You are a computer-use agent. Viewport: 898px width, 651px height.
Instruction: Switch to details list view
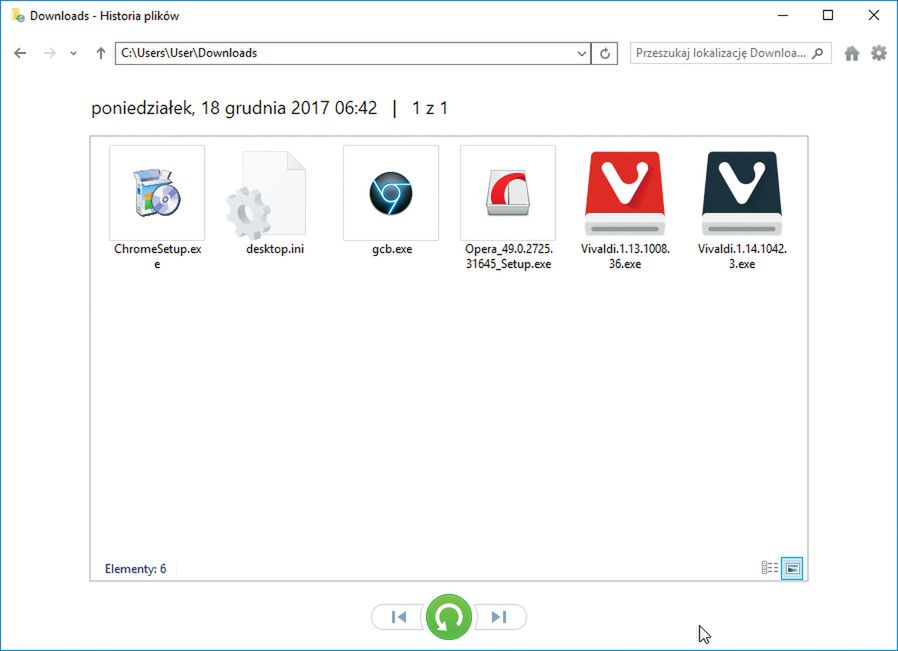tap(770, 567)
